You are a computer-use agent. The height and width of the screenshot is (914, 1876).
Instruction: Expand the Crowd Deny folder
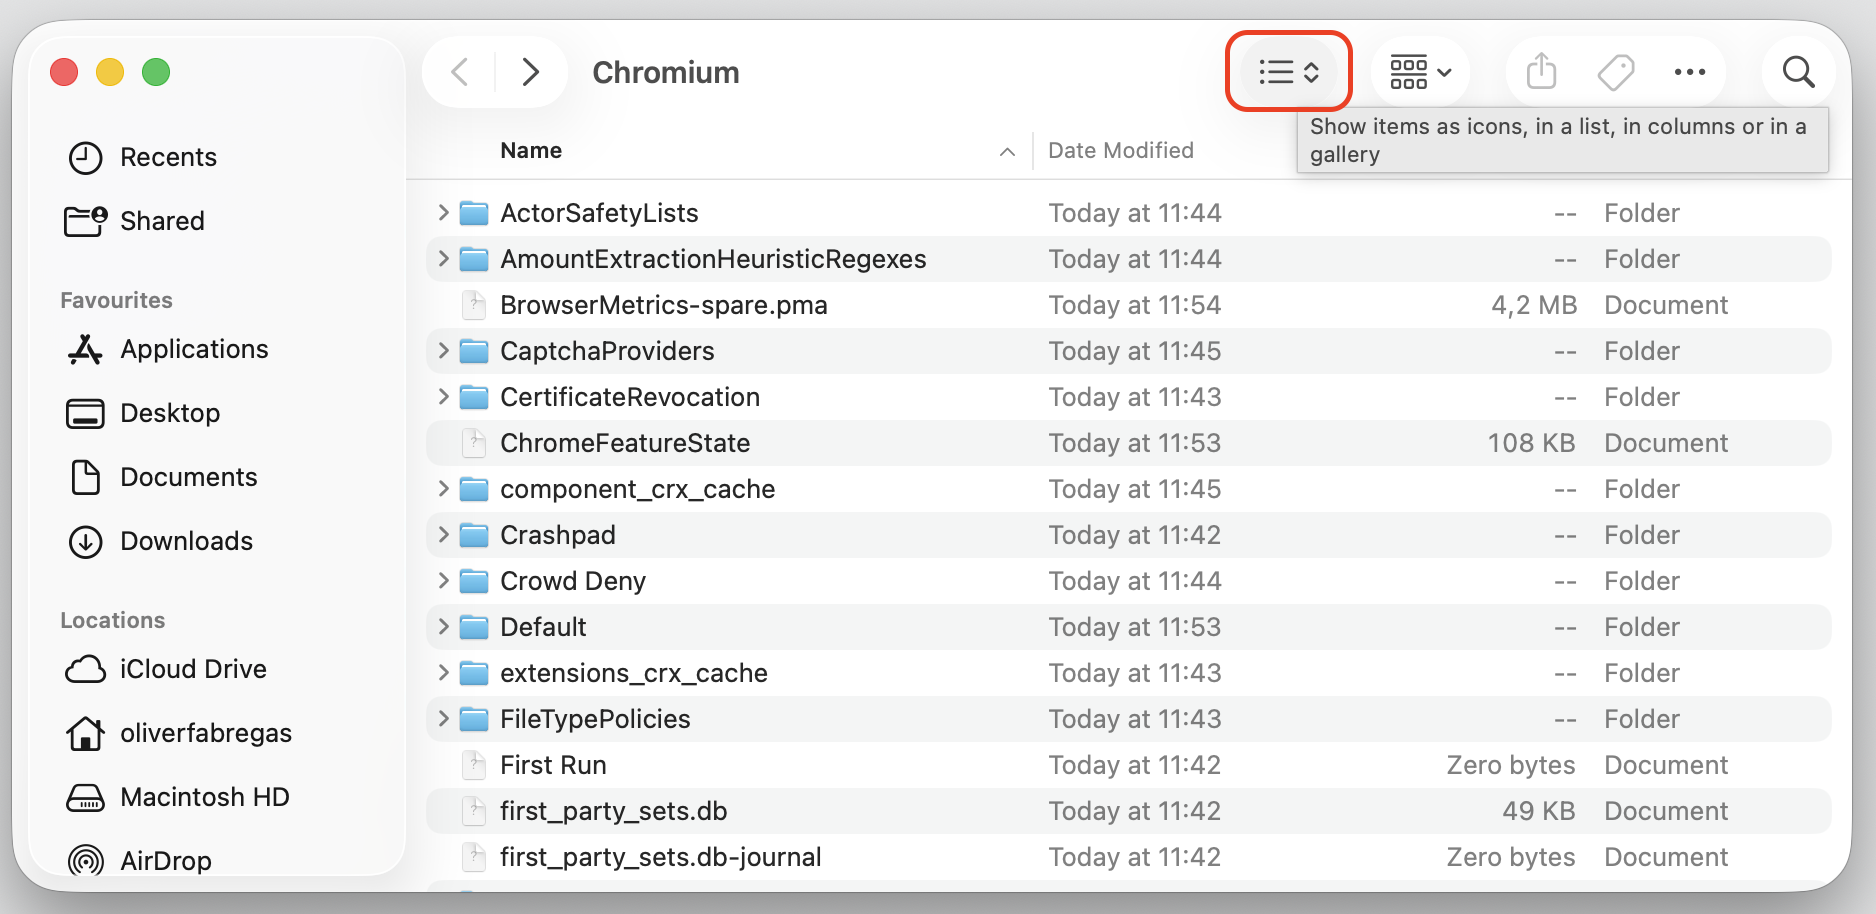tap(443, 581)
